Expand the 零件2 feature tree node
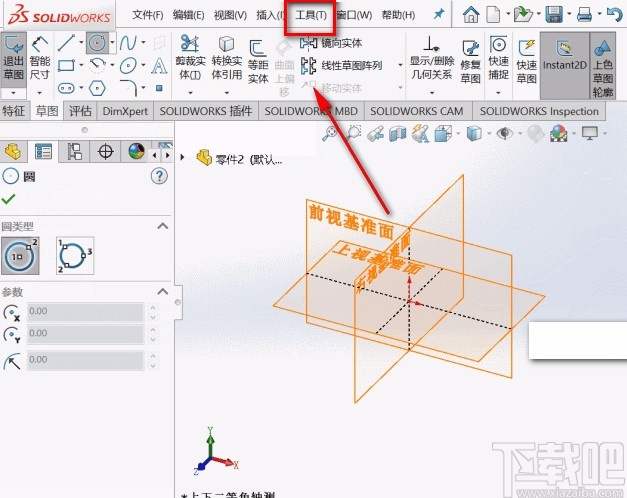The width and height of the screenshot is (627, 498). (x=183, y=157)
